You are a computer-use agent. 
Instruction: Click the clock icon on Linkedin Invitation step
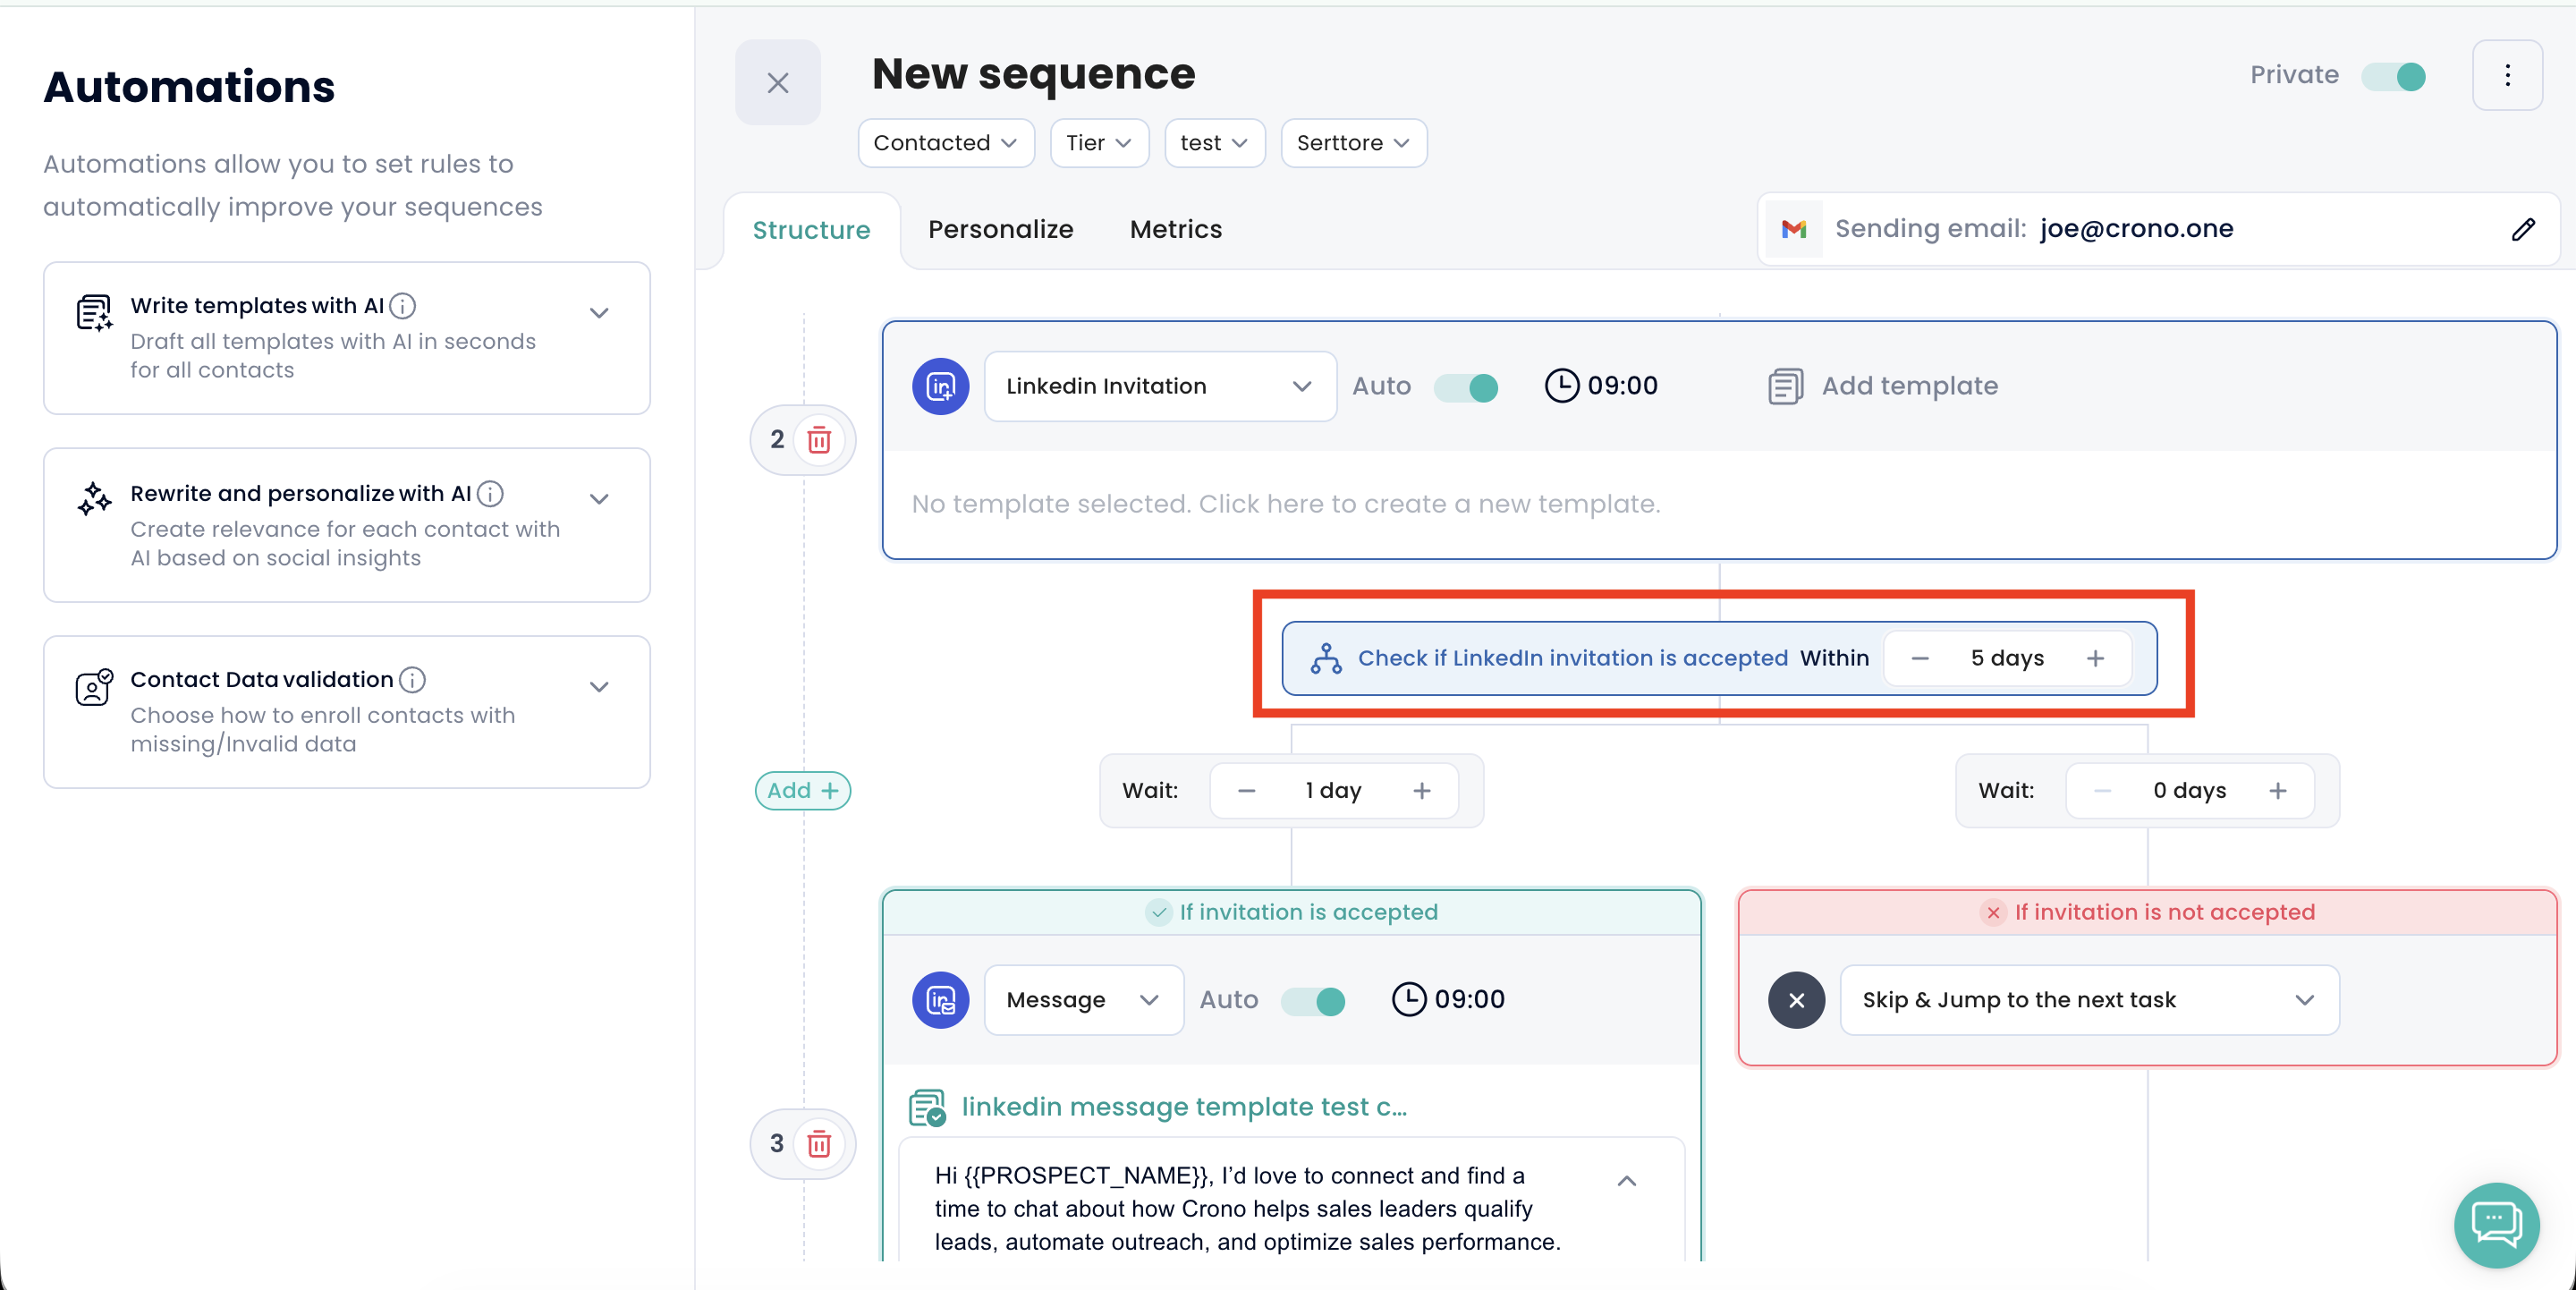[x=1561, y=386]
